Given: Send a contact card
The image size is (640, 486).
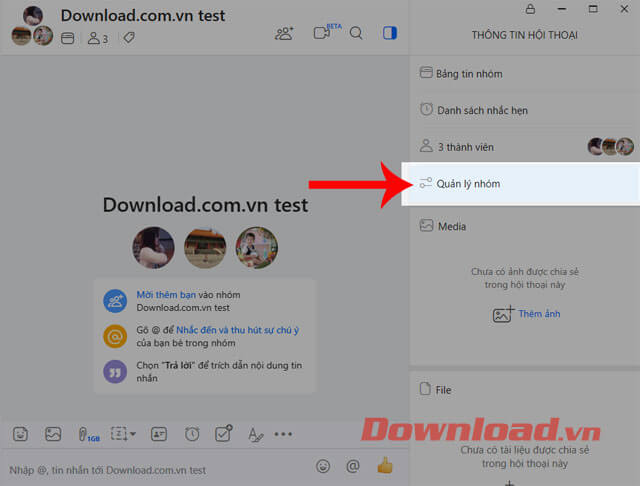Looking at the screenshot, I should tap(159, 434).
